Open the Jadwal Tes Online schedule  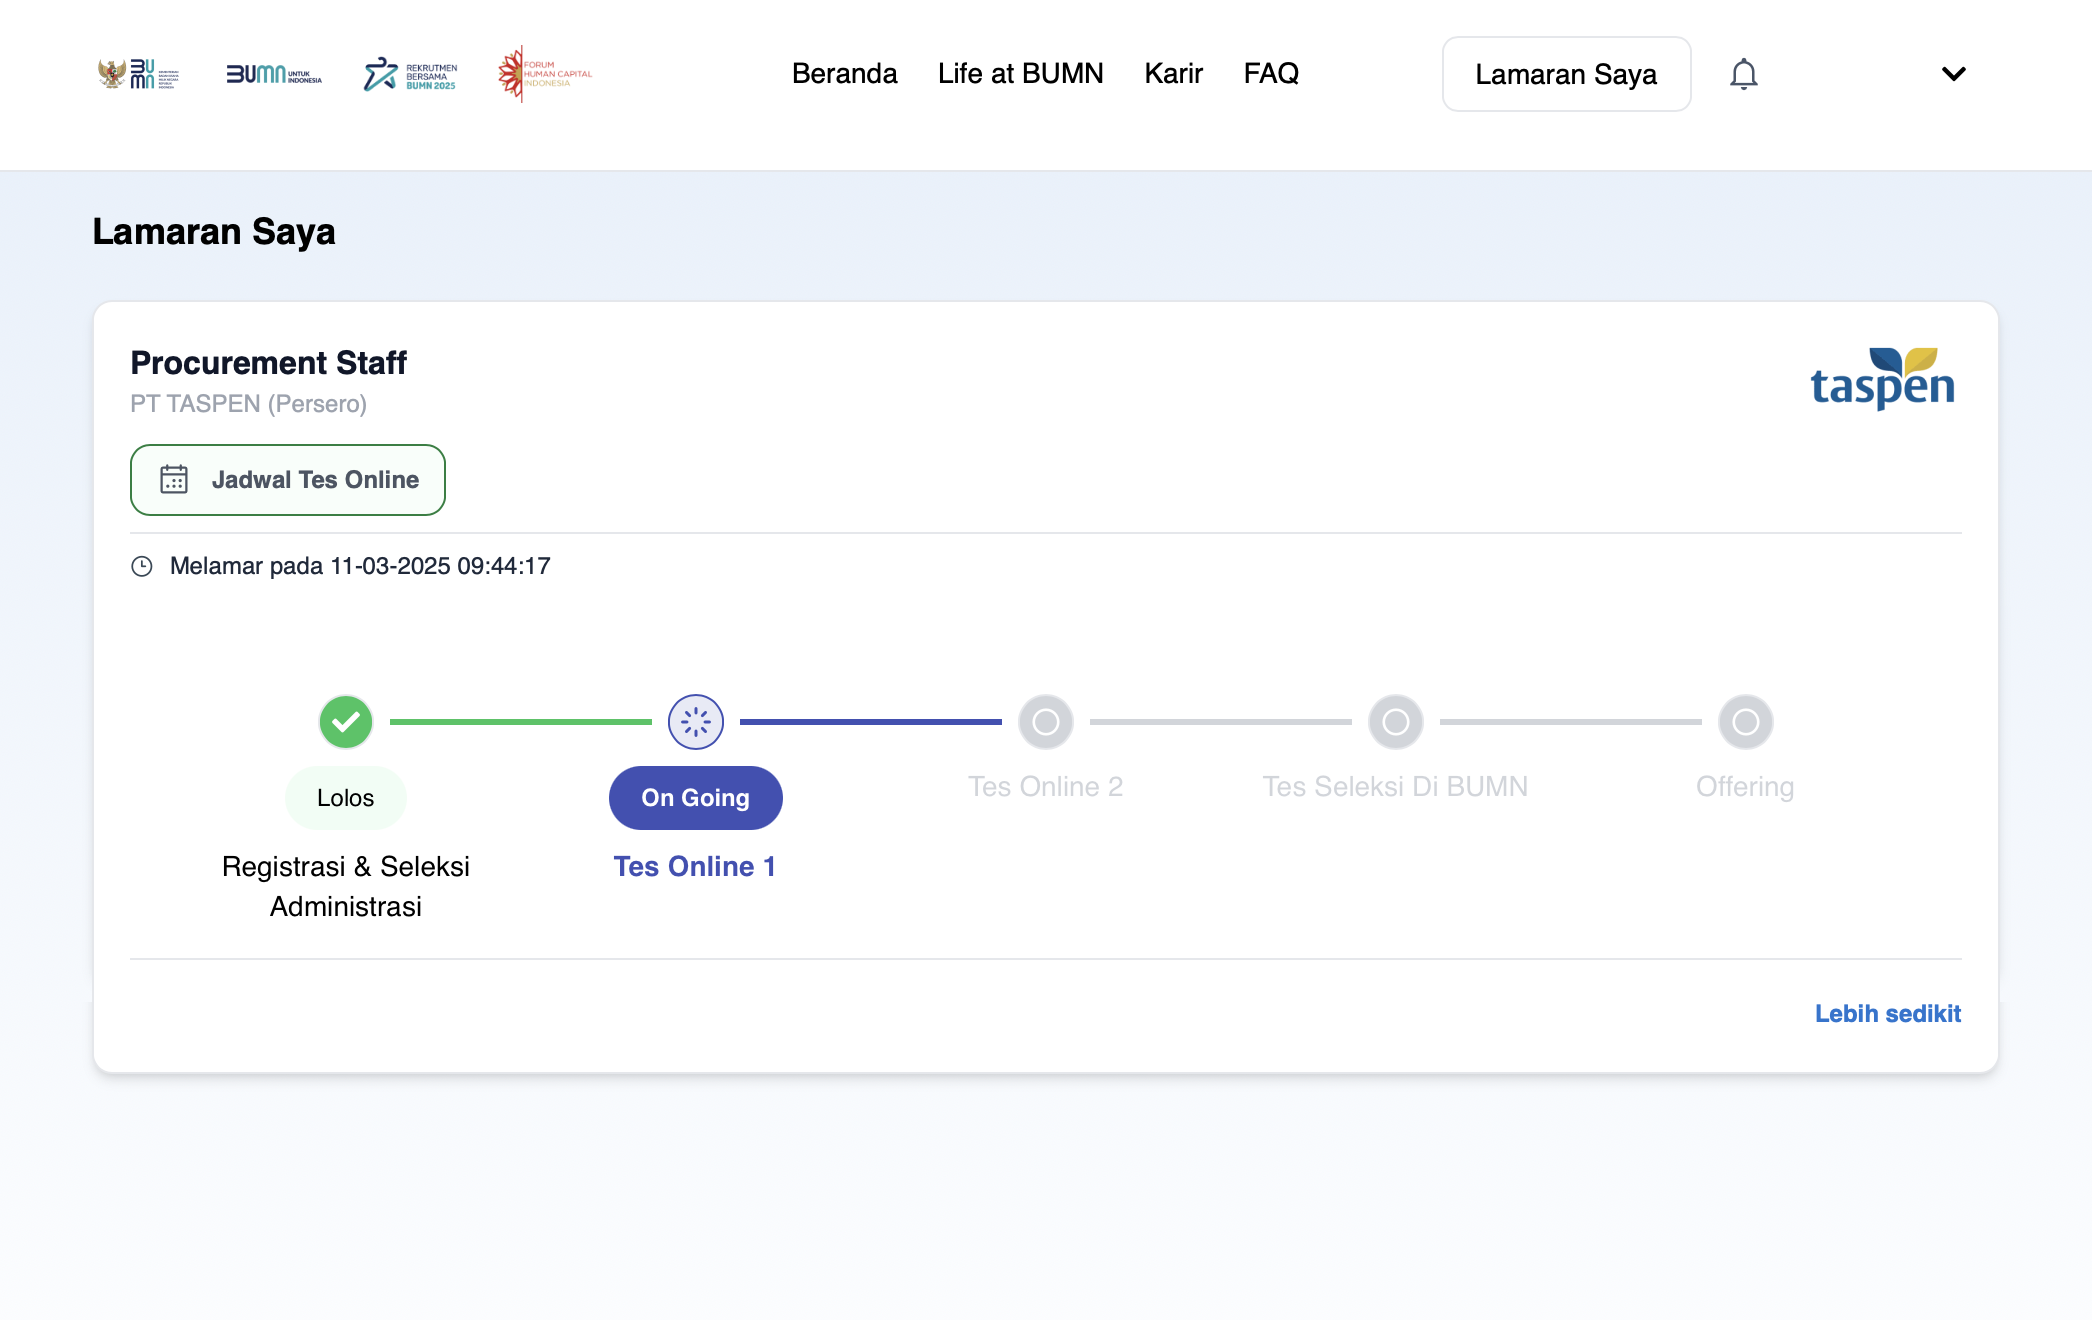(x=288, y=480)
